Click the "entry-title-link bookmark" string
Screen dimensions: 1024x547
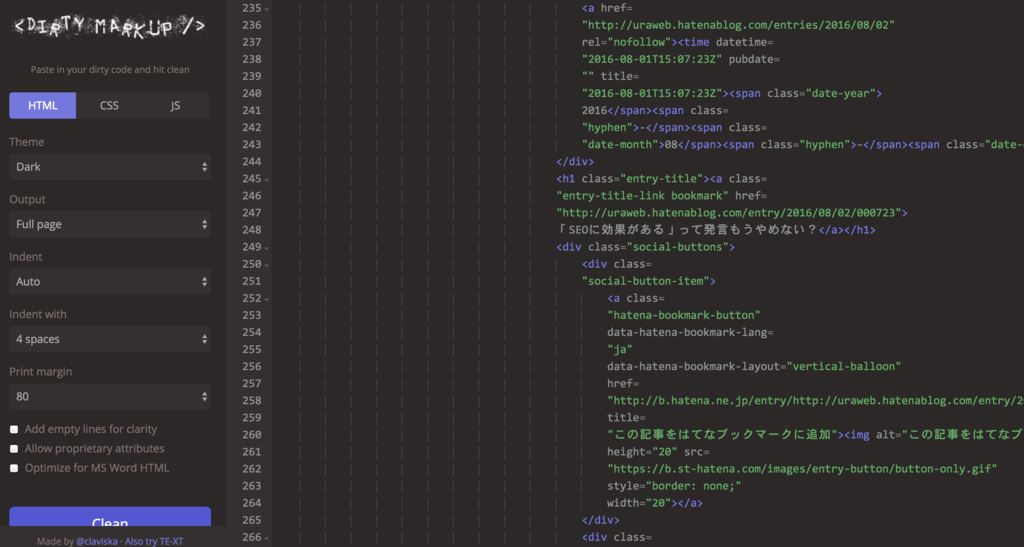click(643, 195)
